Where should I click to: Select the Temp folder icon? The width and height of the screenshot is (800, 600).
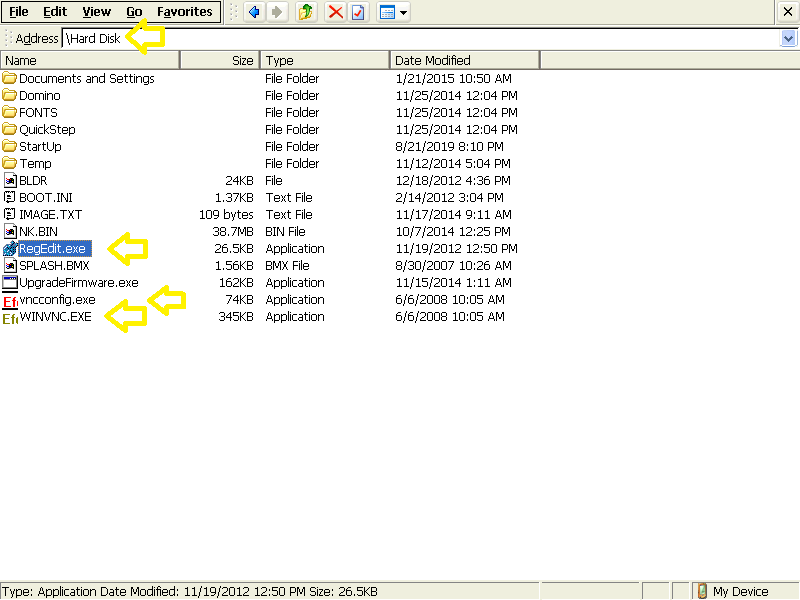[9, 163]
